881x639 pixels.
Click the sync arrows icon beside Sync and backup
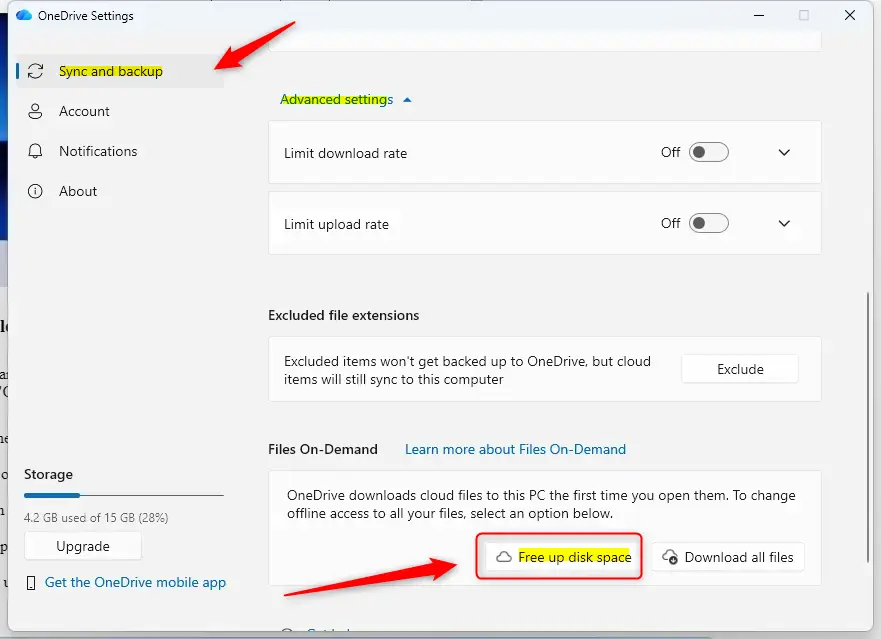pyautogui.click(x=35, y=71)
